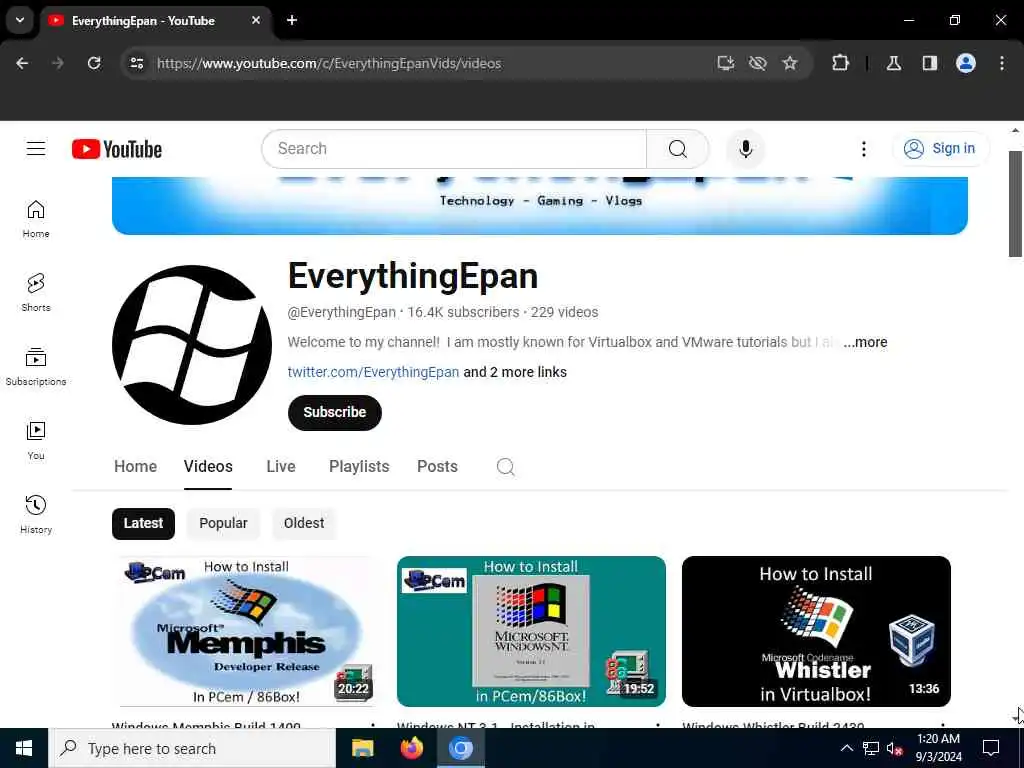Close the YouTube browser tab
Viewport: 1024px width, 768px height.
(256, 20)
